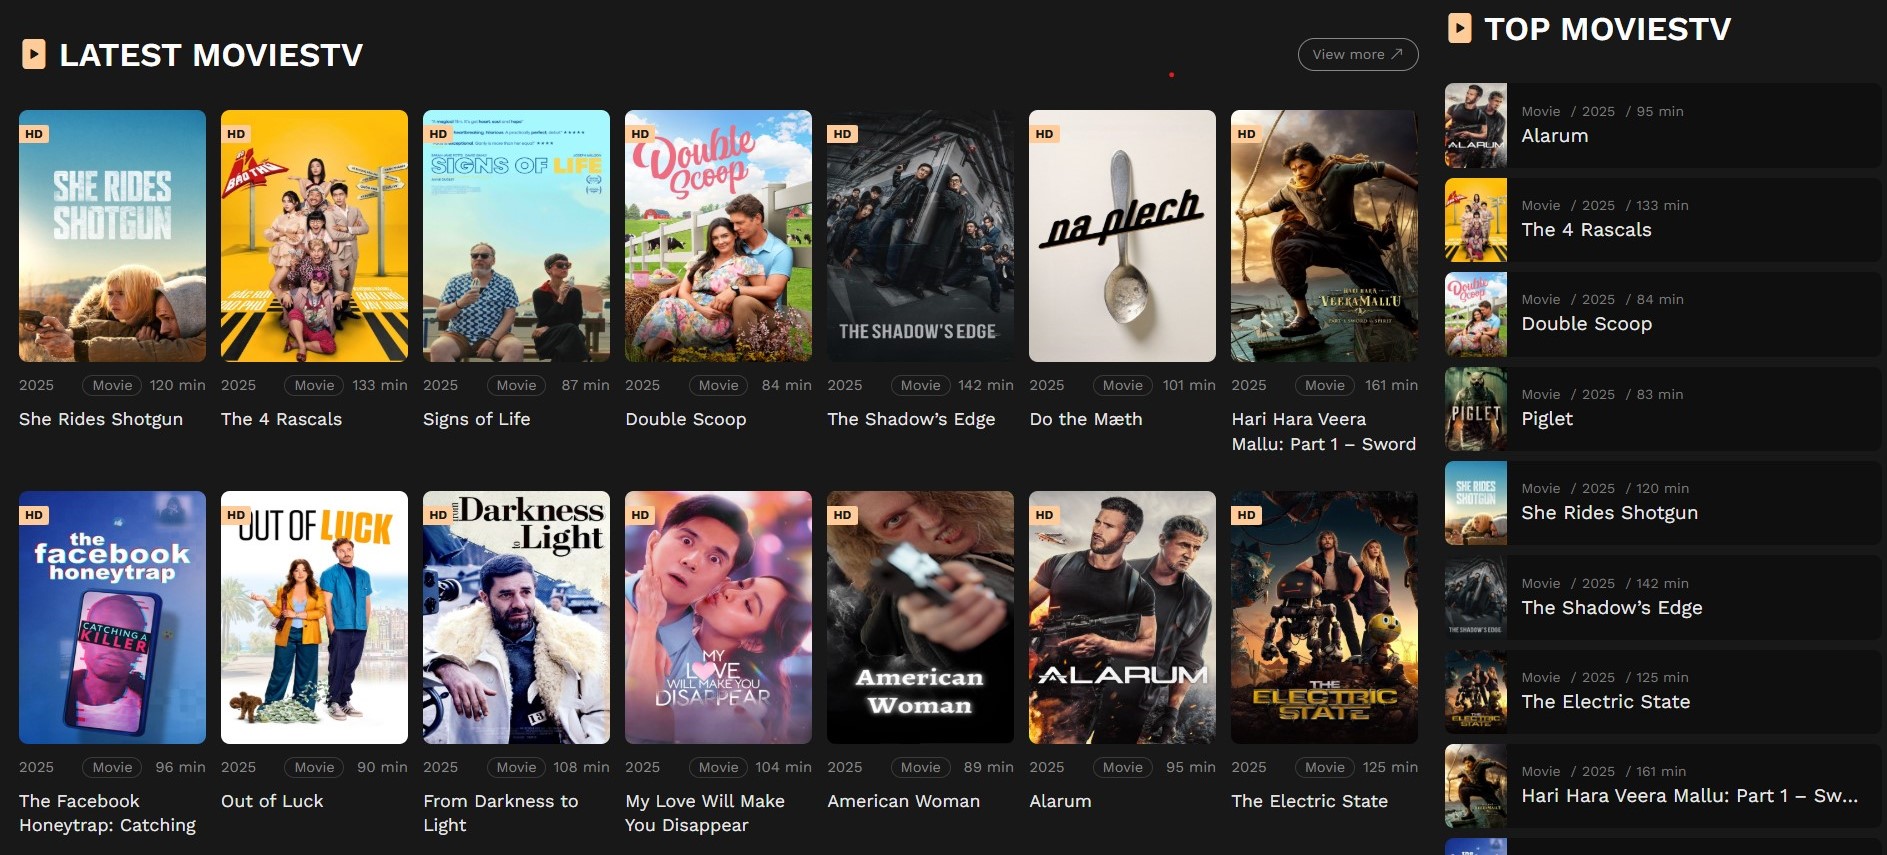Open the View more button
The image size is (1887, 855).
[1357, 54]
